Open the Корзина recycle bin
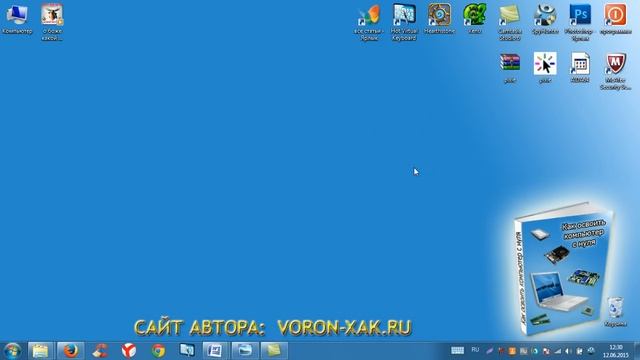This screenshot has width=640, height=360. (615, 311)
